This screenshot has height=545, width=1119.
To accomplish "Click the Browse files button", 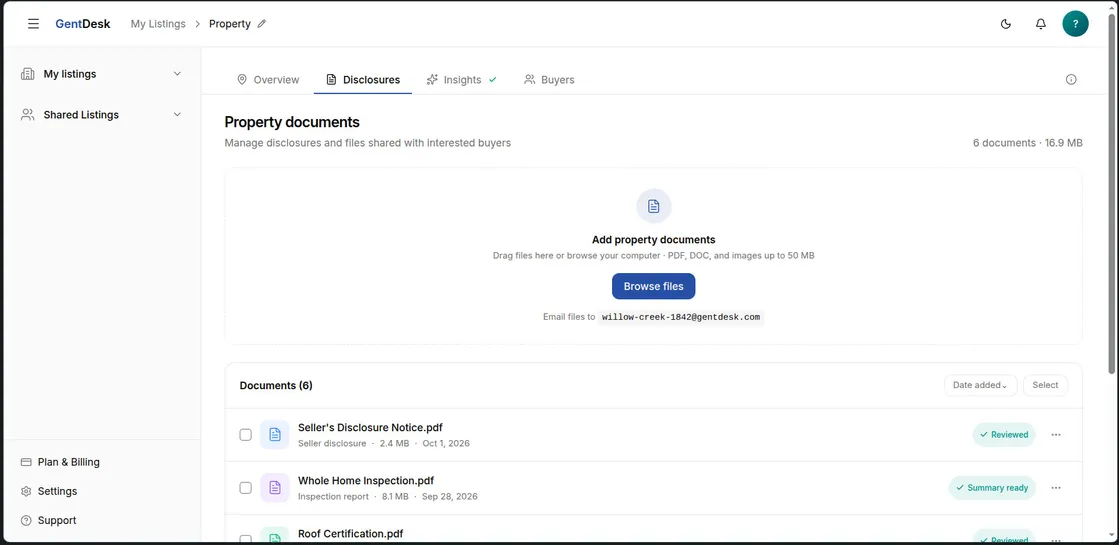I will 654,286.
